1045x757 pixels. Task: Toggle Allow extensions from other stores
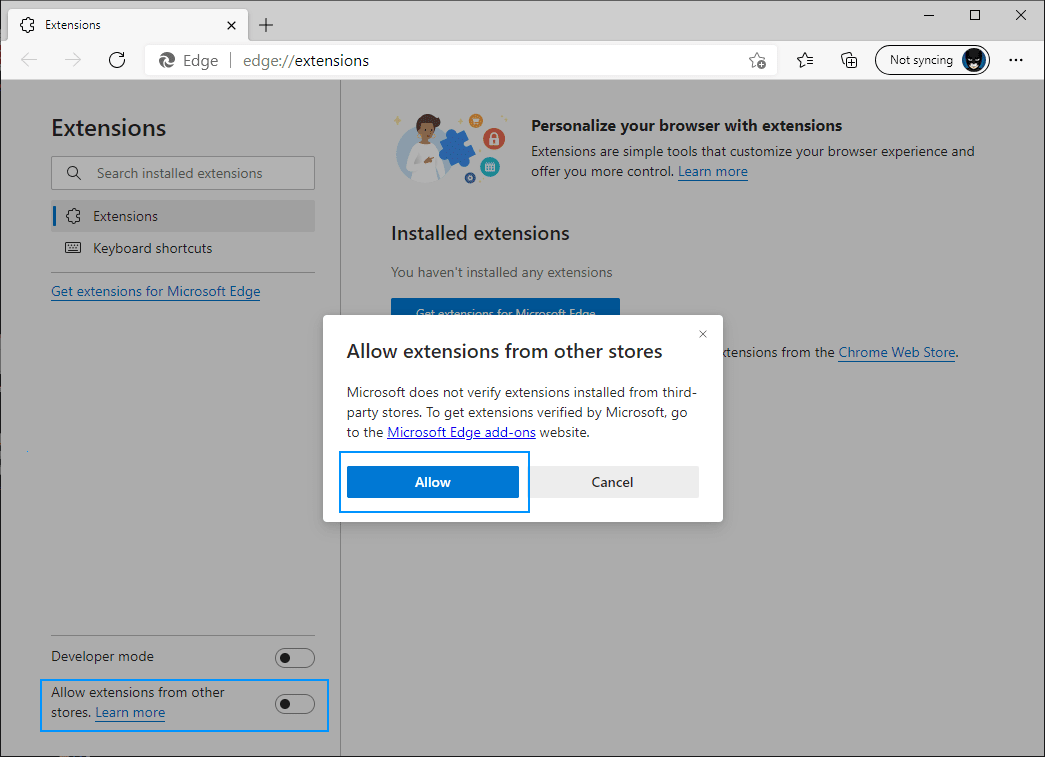click(x=294, y=703)
